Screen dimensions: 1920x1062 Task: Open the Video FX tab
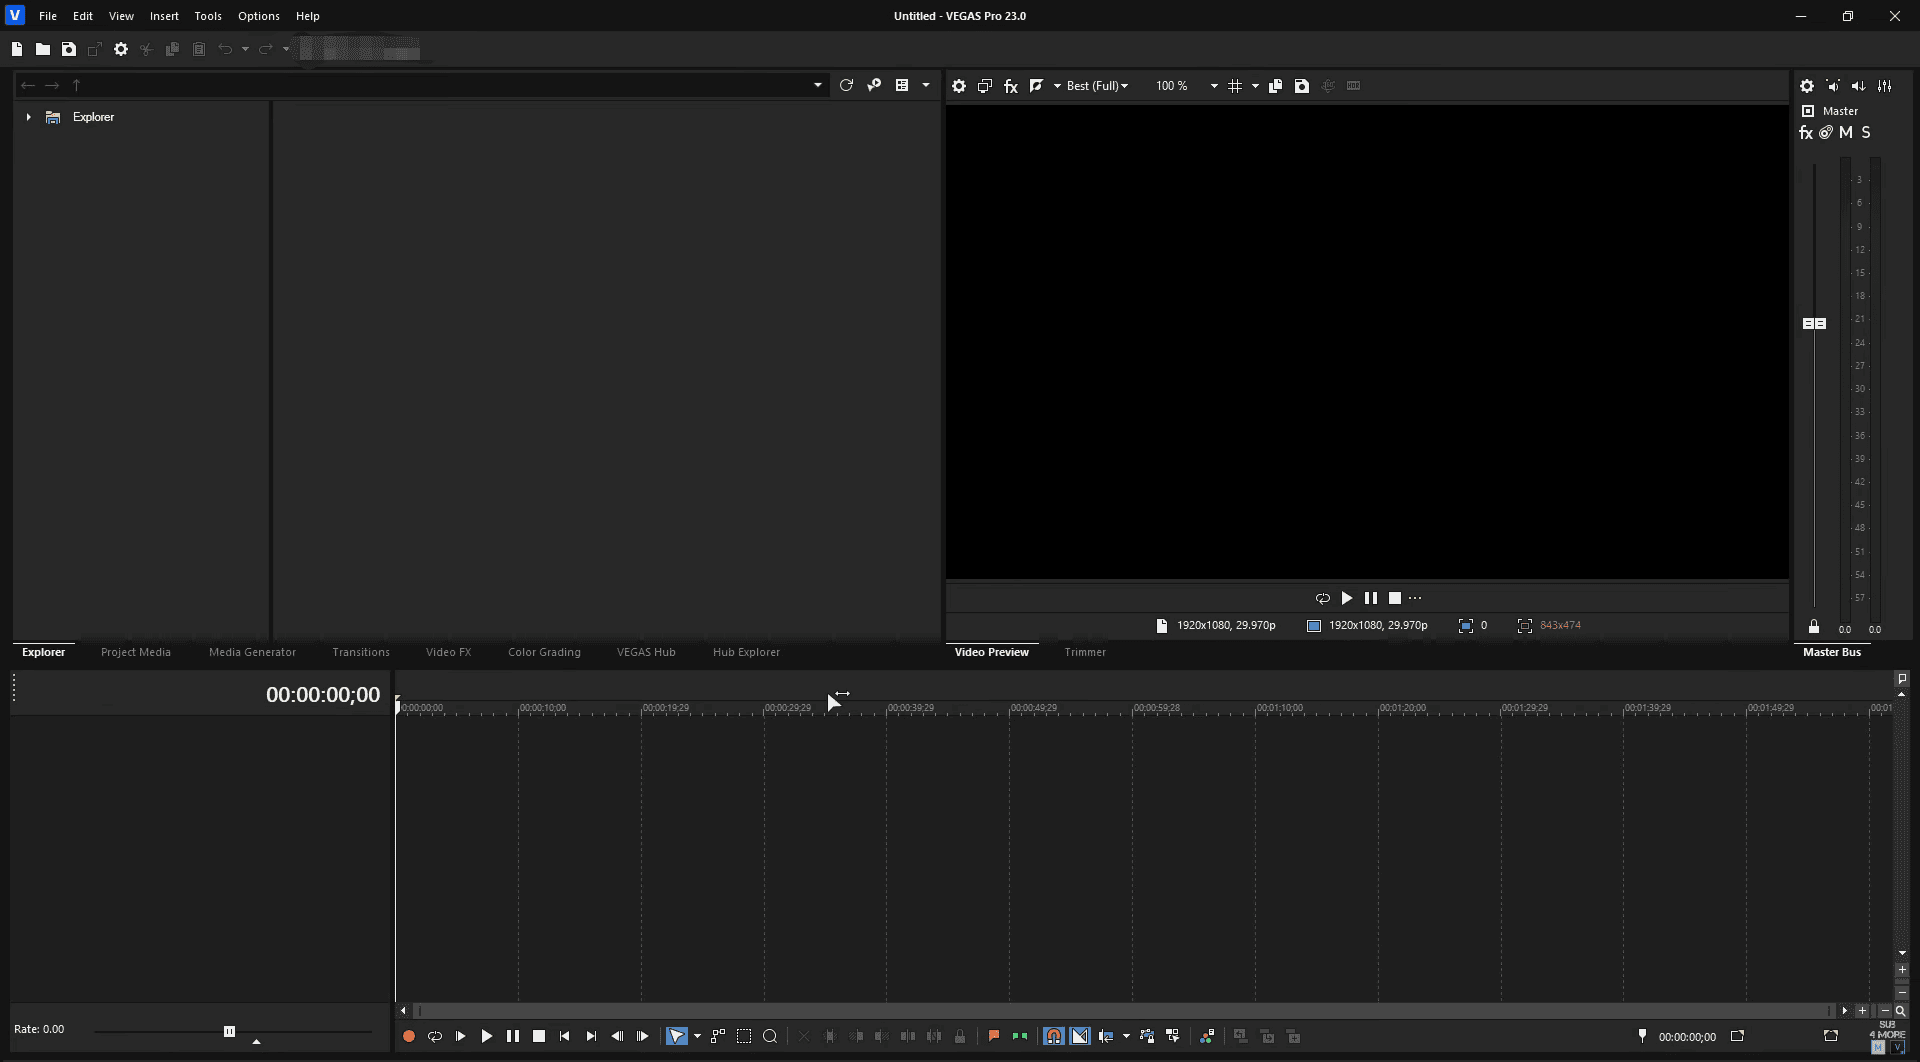coord(448,652)
